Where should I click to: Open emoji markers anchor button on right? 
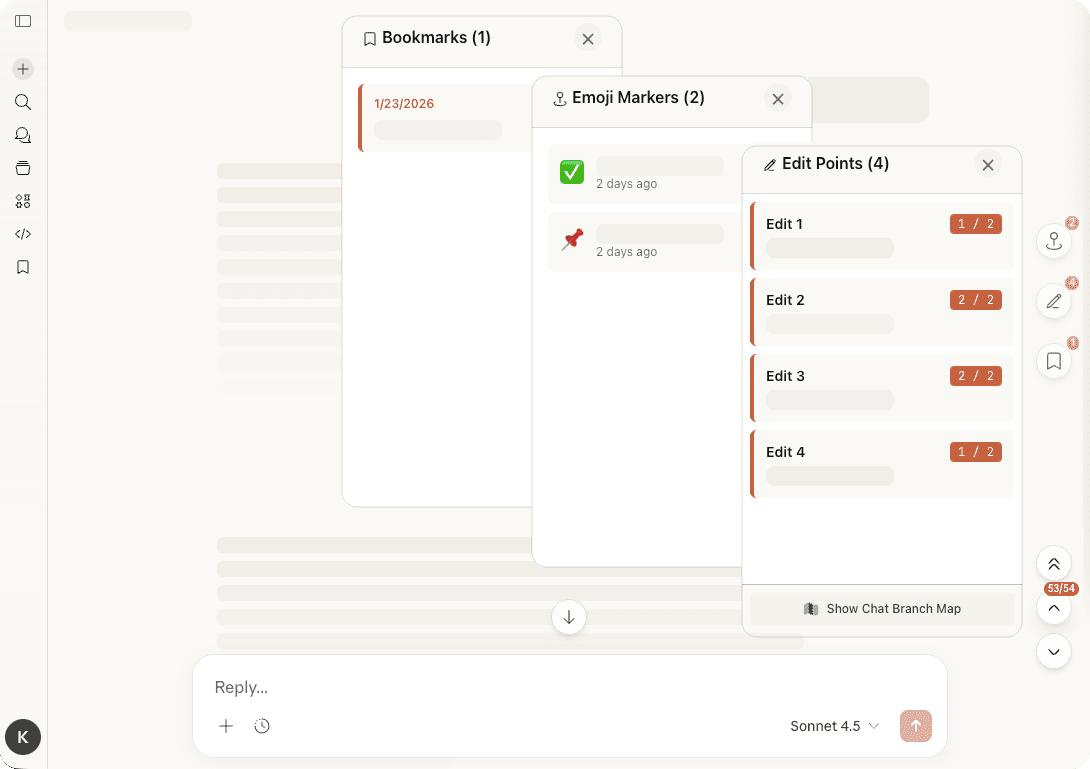(x=1053, y=241)
